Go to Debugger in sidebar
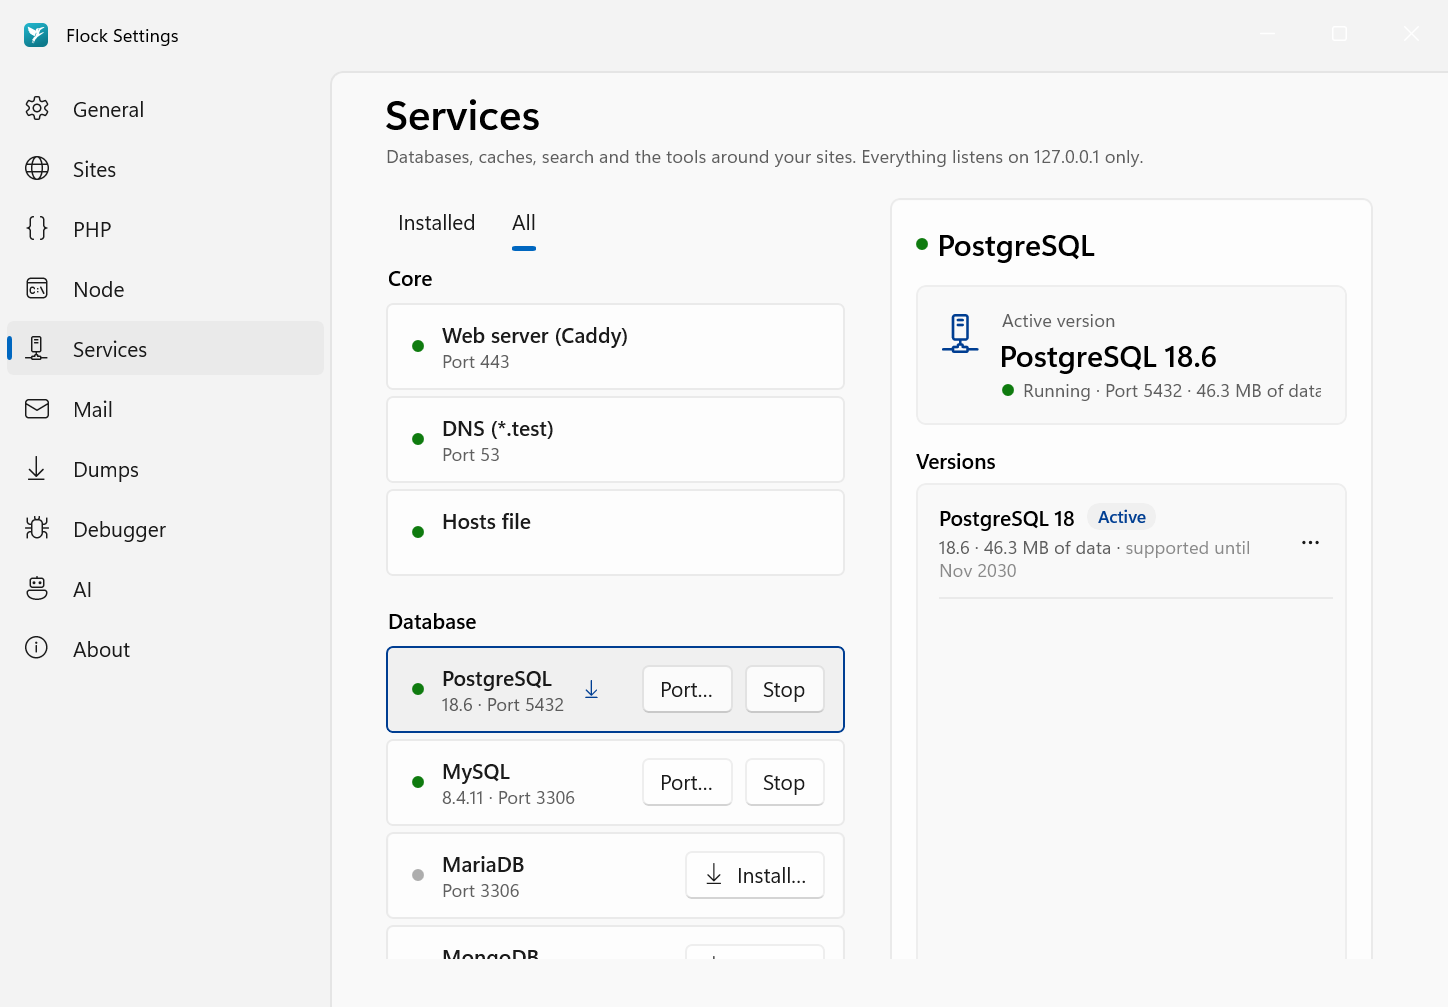This screenshot has height=1007, width=1448. click(166, 529)
